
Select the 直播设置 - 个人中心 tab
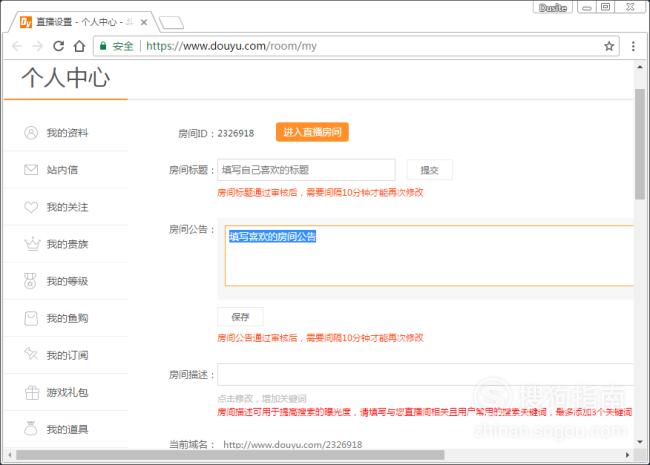click(83, 22)
